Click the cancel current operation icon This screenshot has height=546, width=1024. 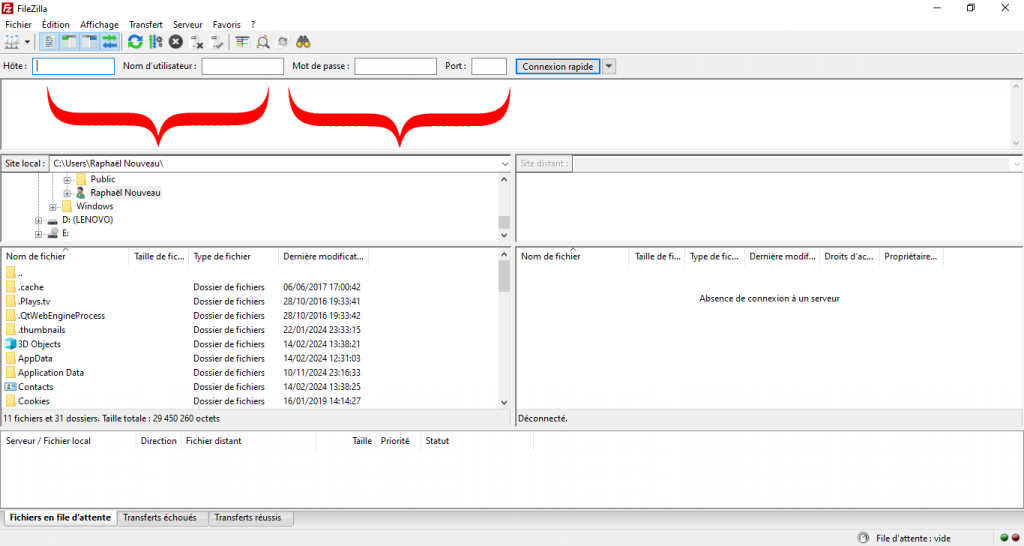point(176,42)
